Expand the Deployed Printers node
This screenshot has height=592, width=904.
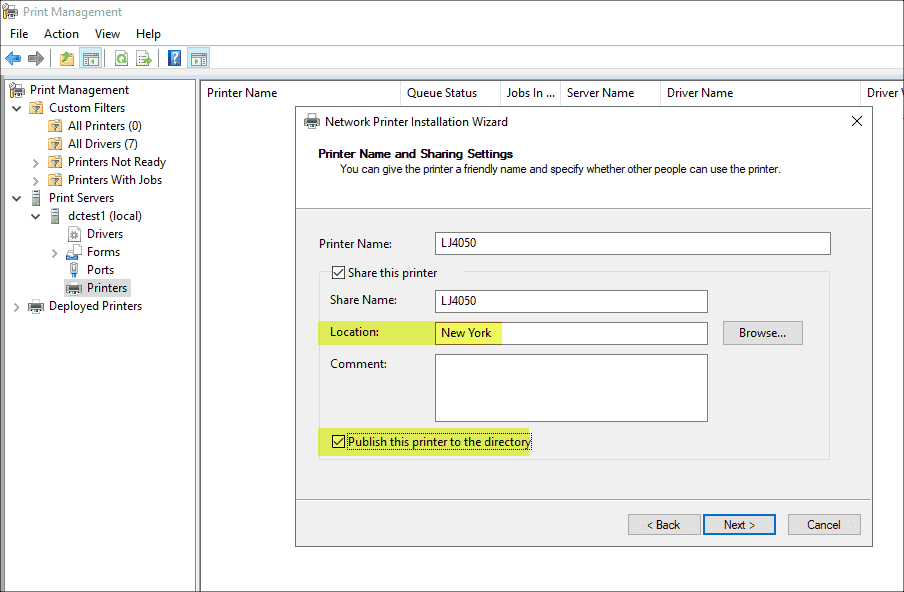pyautogui.click(x=17, y=307)
